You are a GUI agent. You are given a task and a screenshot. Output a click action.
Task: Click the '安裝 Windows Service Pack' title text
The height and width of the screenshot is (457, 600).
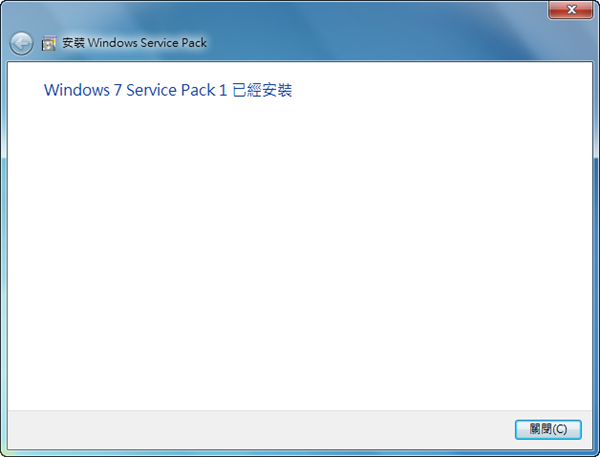133,44
